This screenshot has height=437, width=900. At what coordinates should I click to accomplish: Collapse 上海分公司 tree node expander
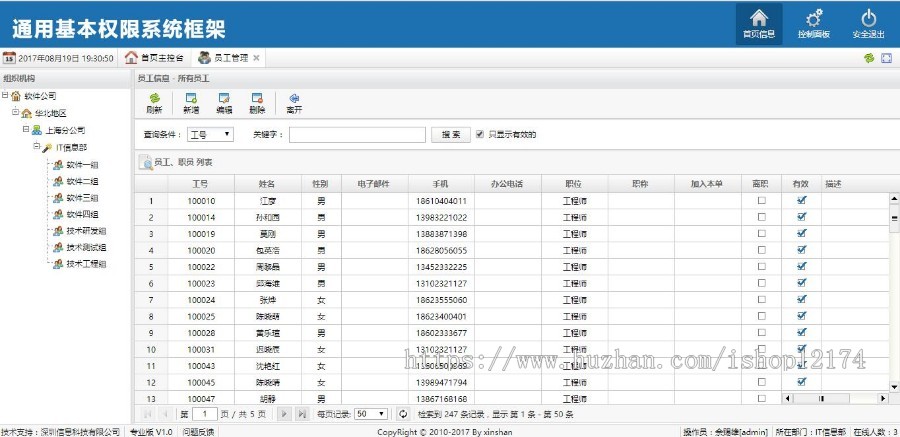(26, 129)
